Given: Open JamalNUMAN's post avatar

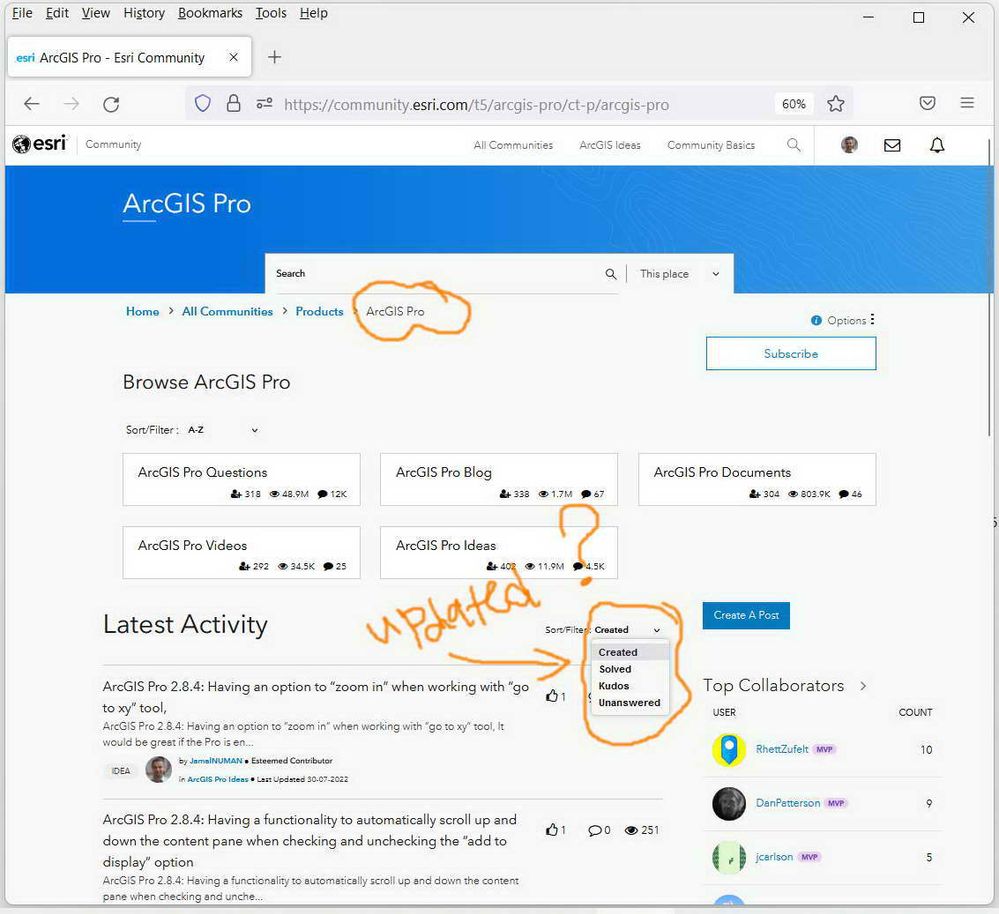Looking at the screenshot, I should (158, 769).
